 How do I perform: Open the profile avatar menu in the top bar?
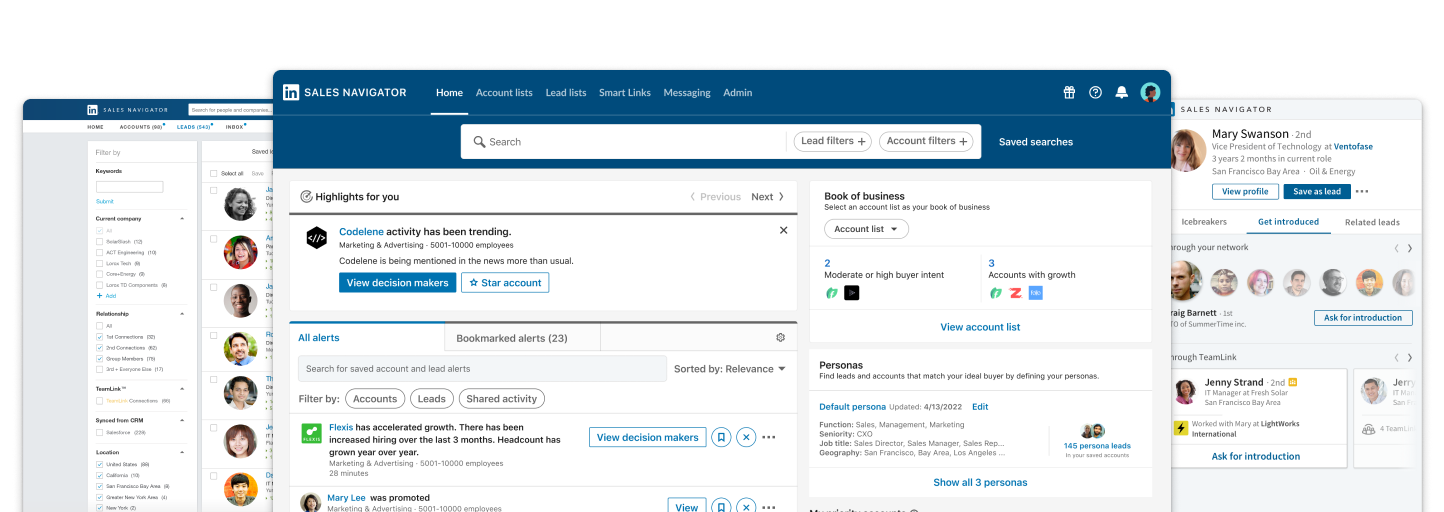(x=1150, y=92)
